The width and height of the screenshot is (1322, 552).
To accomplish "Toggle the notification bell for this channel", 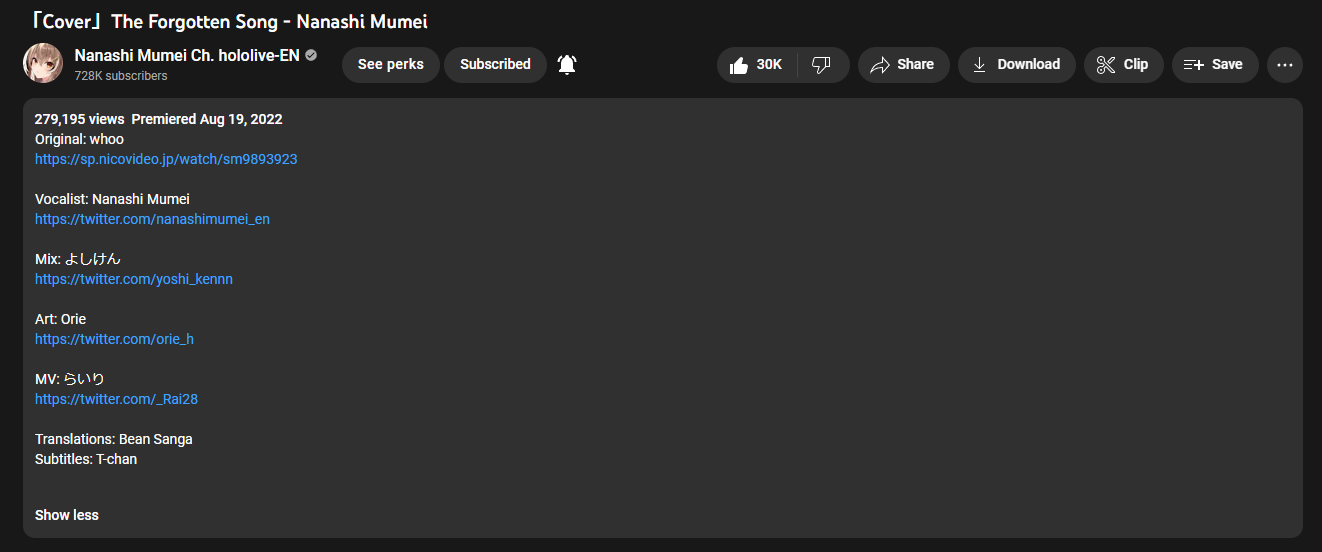I will tap(567, 65).
